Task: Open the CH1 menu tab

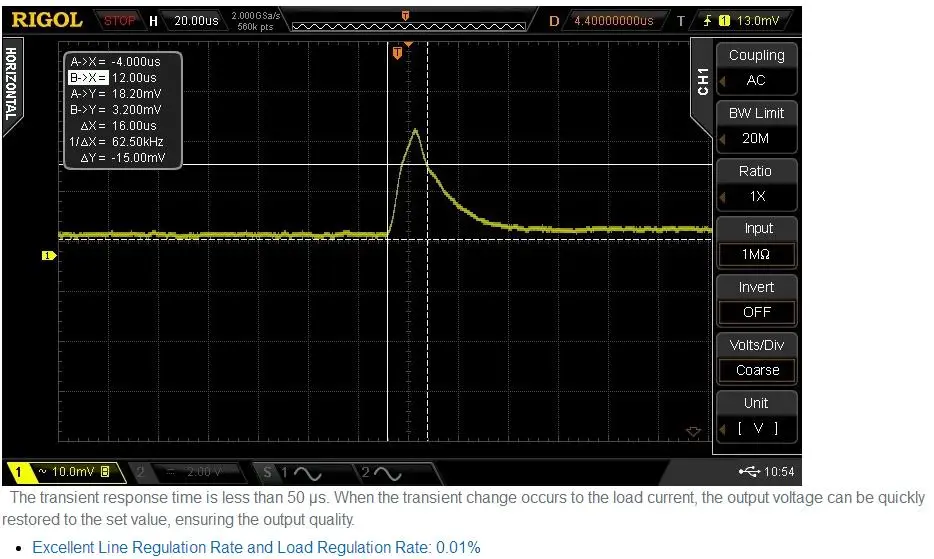Action: pos(703,82)
